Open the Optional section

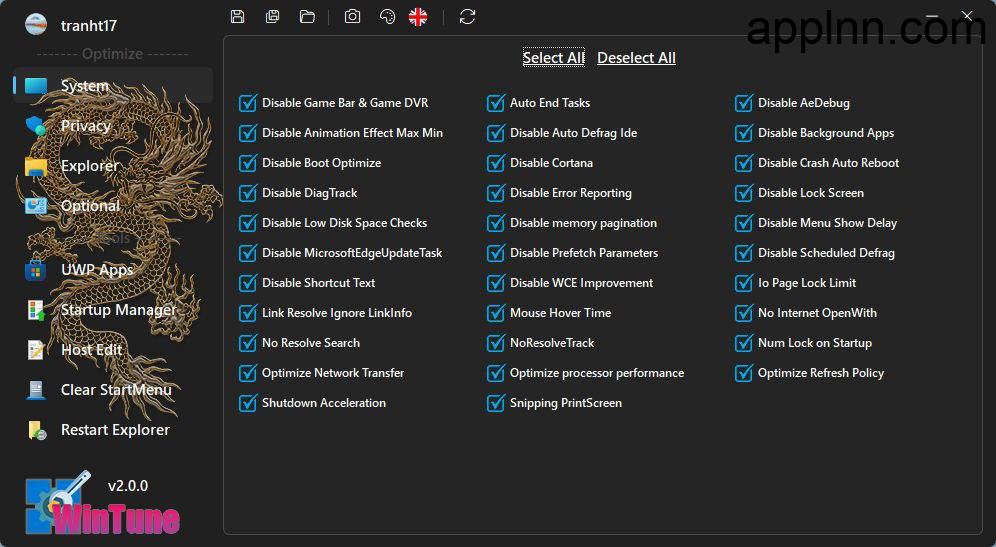point(113,206)
